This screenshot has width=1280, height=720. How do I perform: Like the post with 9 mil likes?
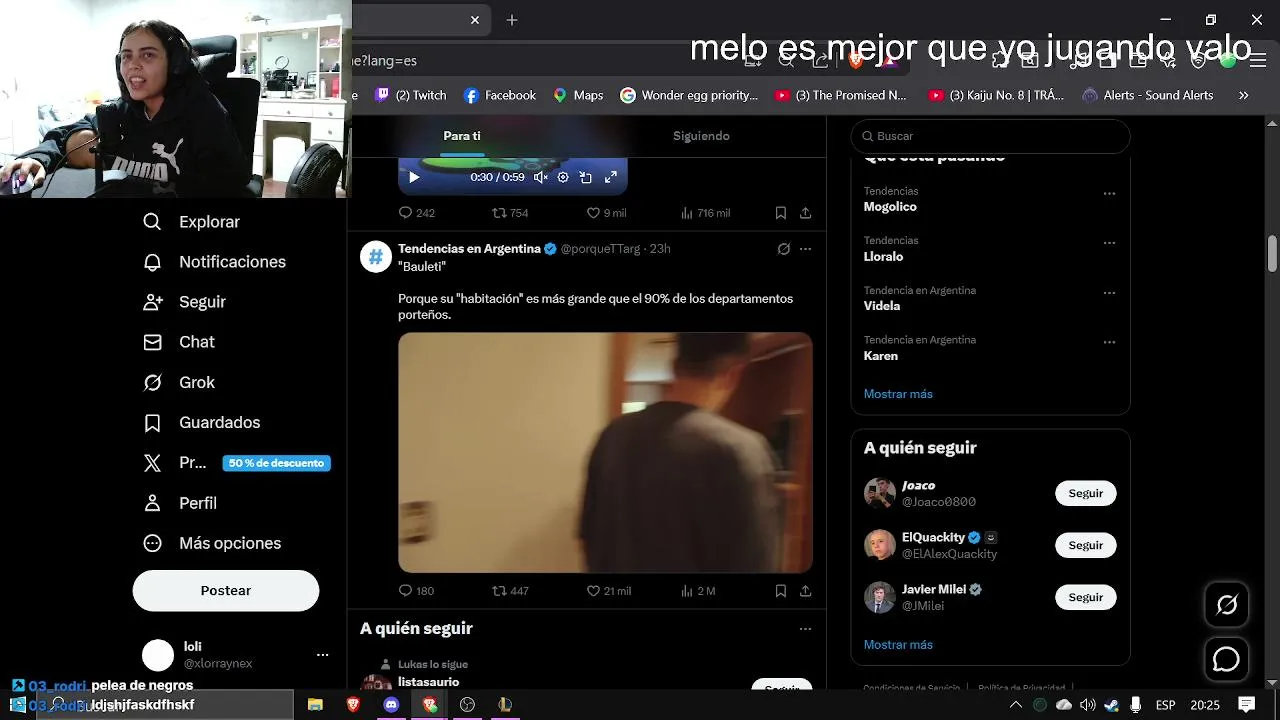pyautogui.click(x=606, y=213)
